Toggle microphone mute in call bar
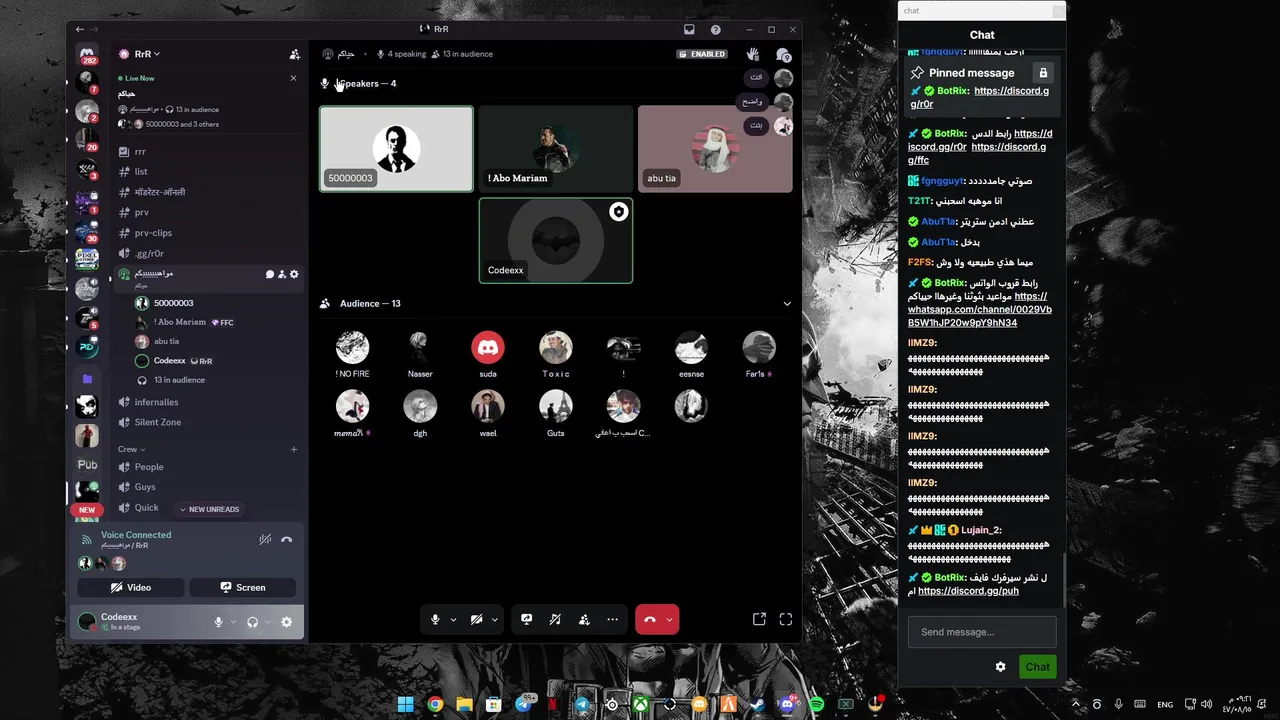 435,619
